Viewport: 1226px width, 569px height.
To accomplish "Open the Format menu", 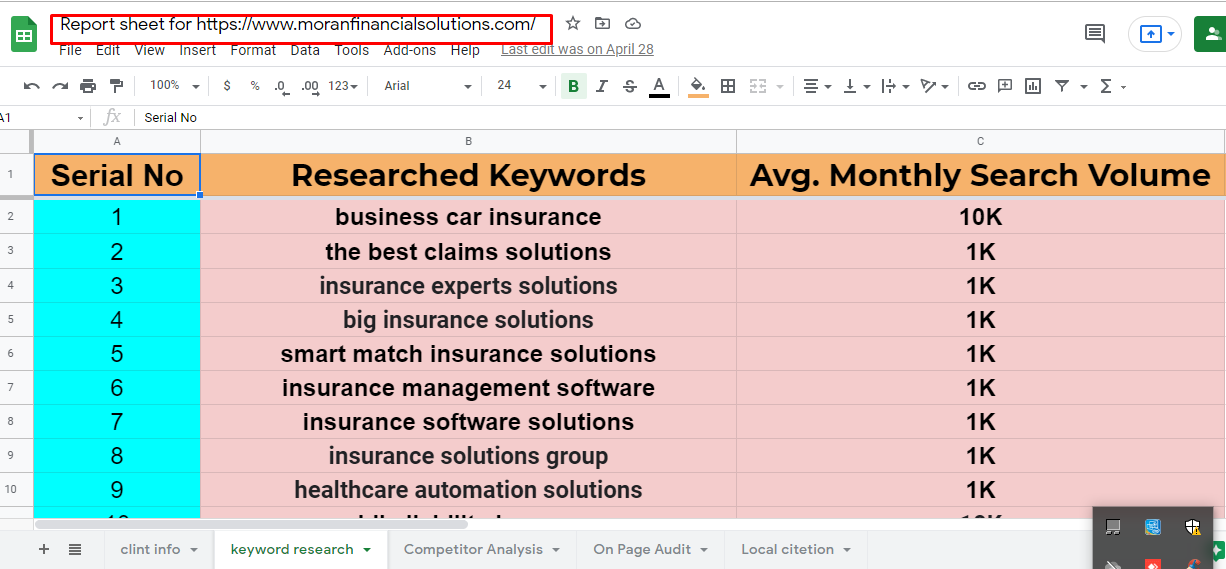I will pos(253,50).
